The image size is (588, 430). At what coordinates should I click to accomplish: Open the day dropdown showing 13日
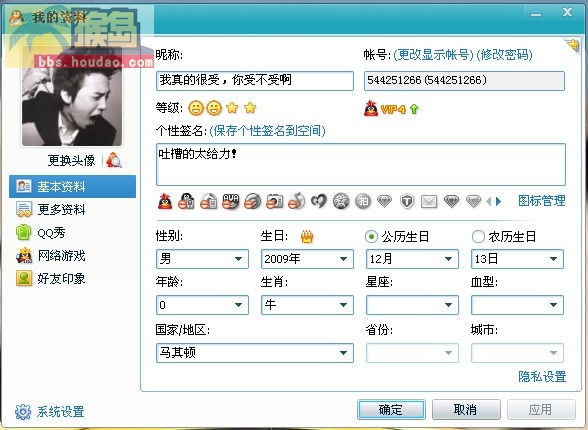coord(517,259)
